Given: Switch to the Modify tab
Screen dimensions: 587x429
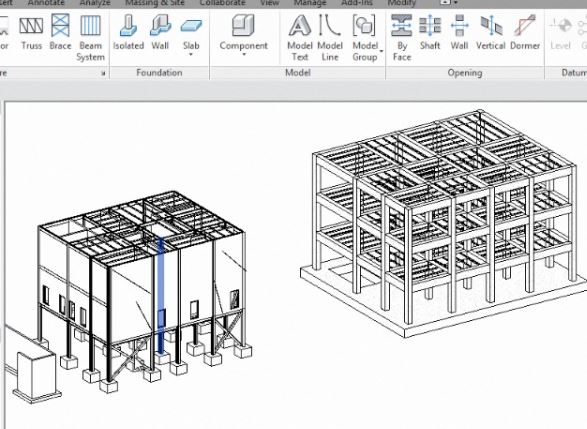Looking at the screenshot, I should pyautogui.click(x=401, y=3).
